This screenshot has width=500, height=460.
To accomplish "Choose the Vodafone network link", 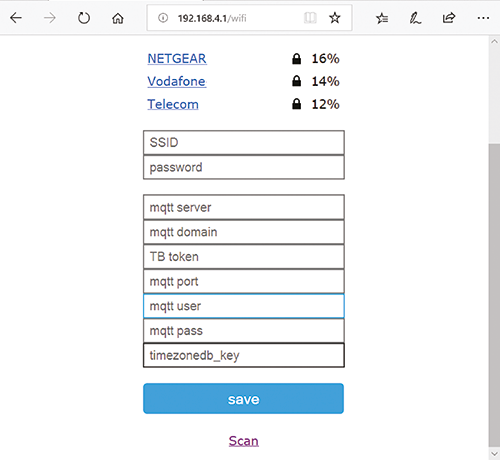I will point(177,82).
